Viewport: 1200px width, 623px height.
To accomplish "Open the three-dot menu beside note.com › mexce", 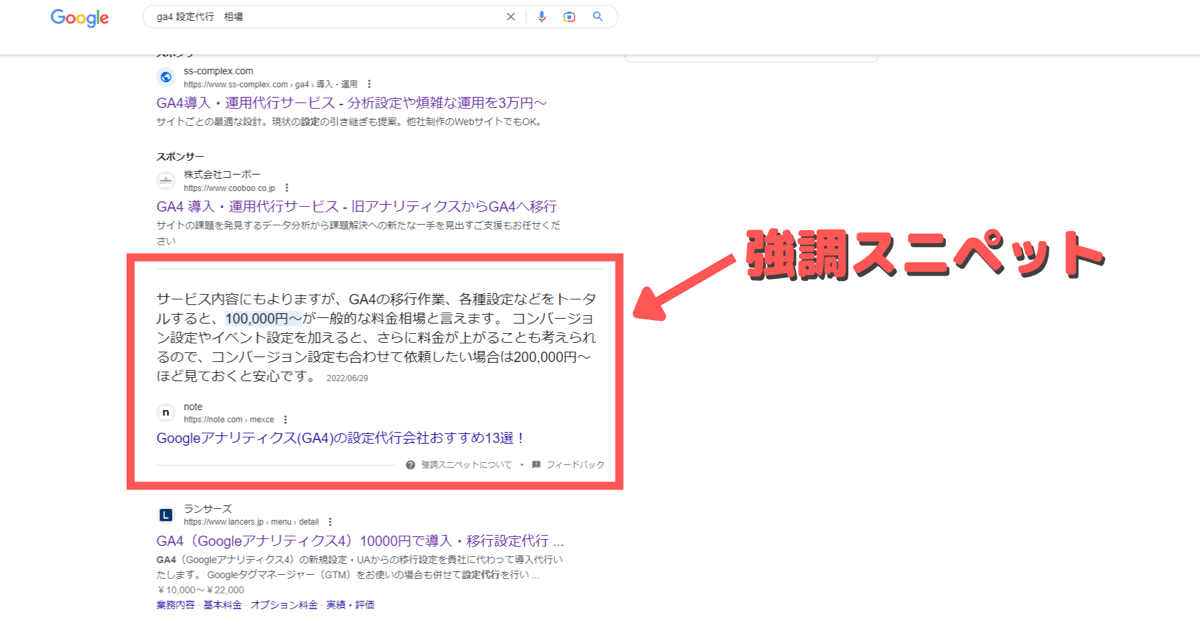I will [285, 419].
